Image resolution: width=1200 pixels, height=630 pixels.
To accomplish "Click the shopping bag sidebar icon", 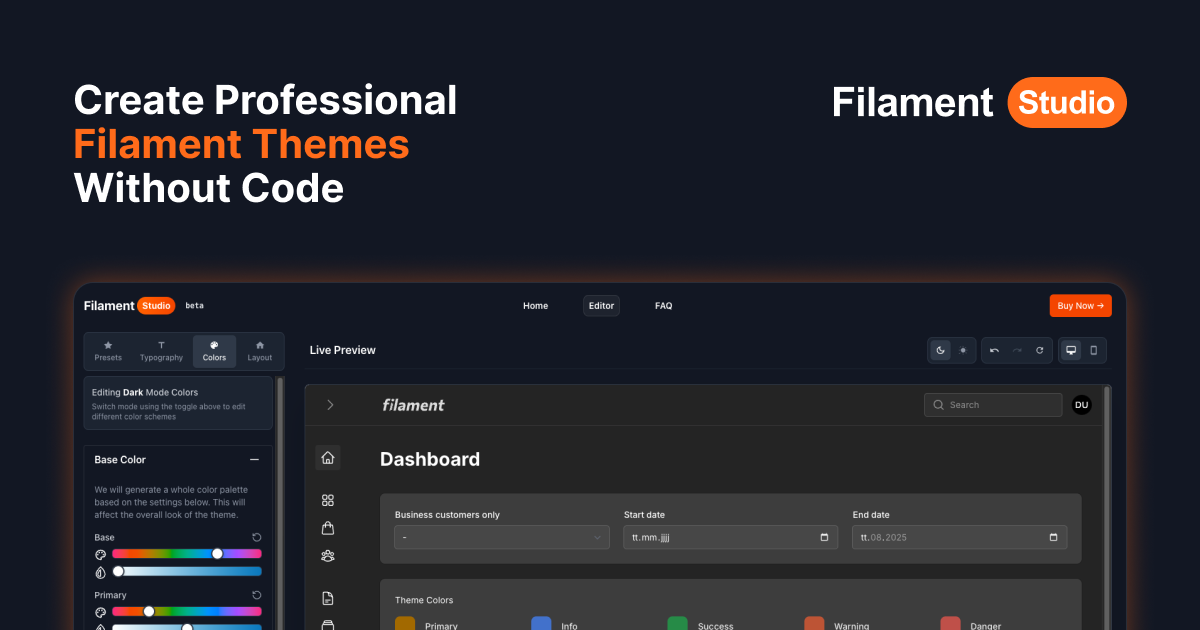I will 328,527.
